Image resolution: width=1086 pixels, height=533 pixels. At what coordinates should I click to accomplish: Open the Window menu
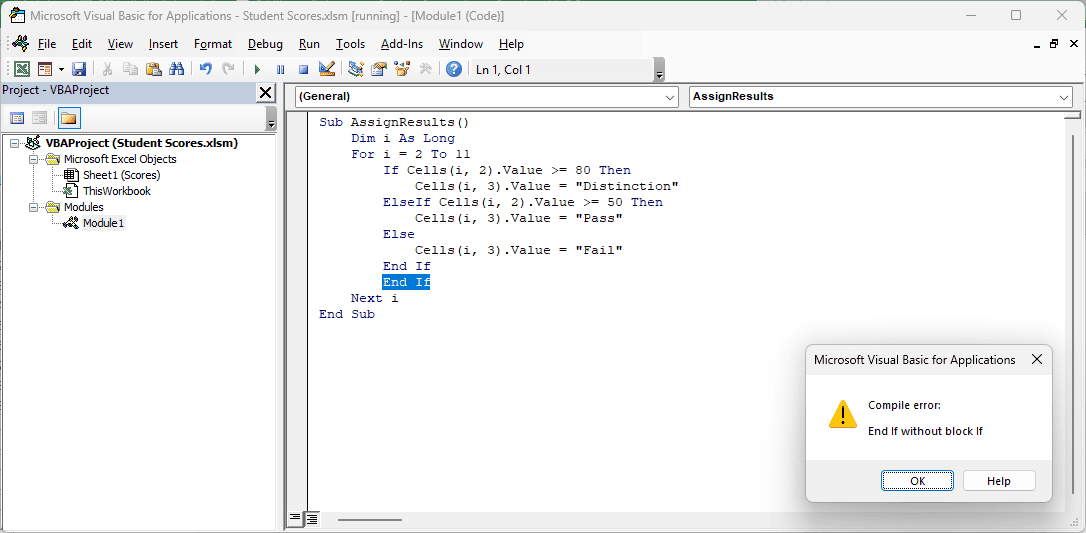(461, 44)
